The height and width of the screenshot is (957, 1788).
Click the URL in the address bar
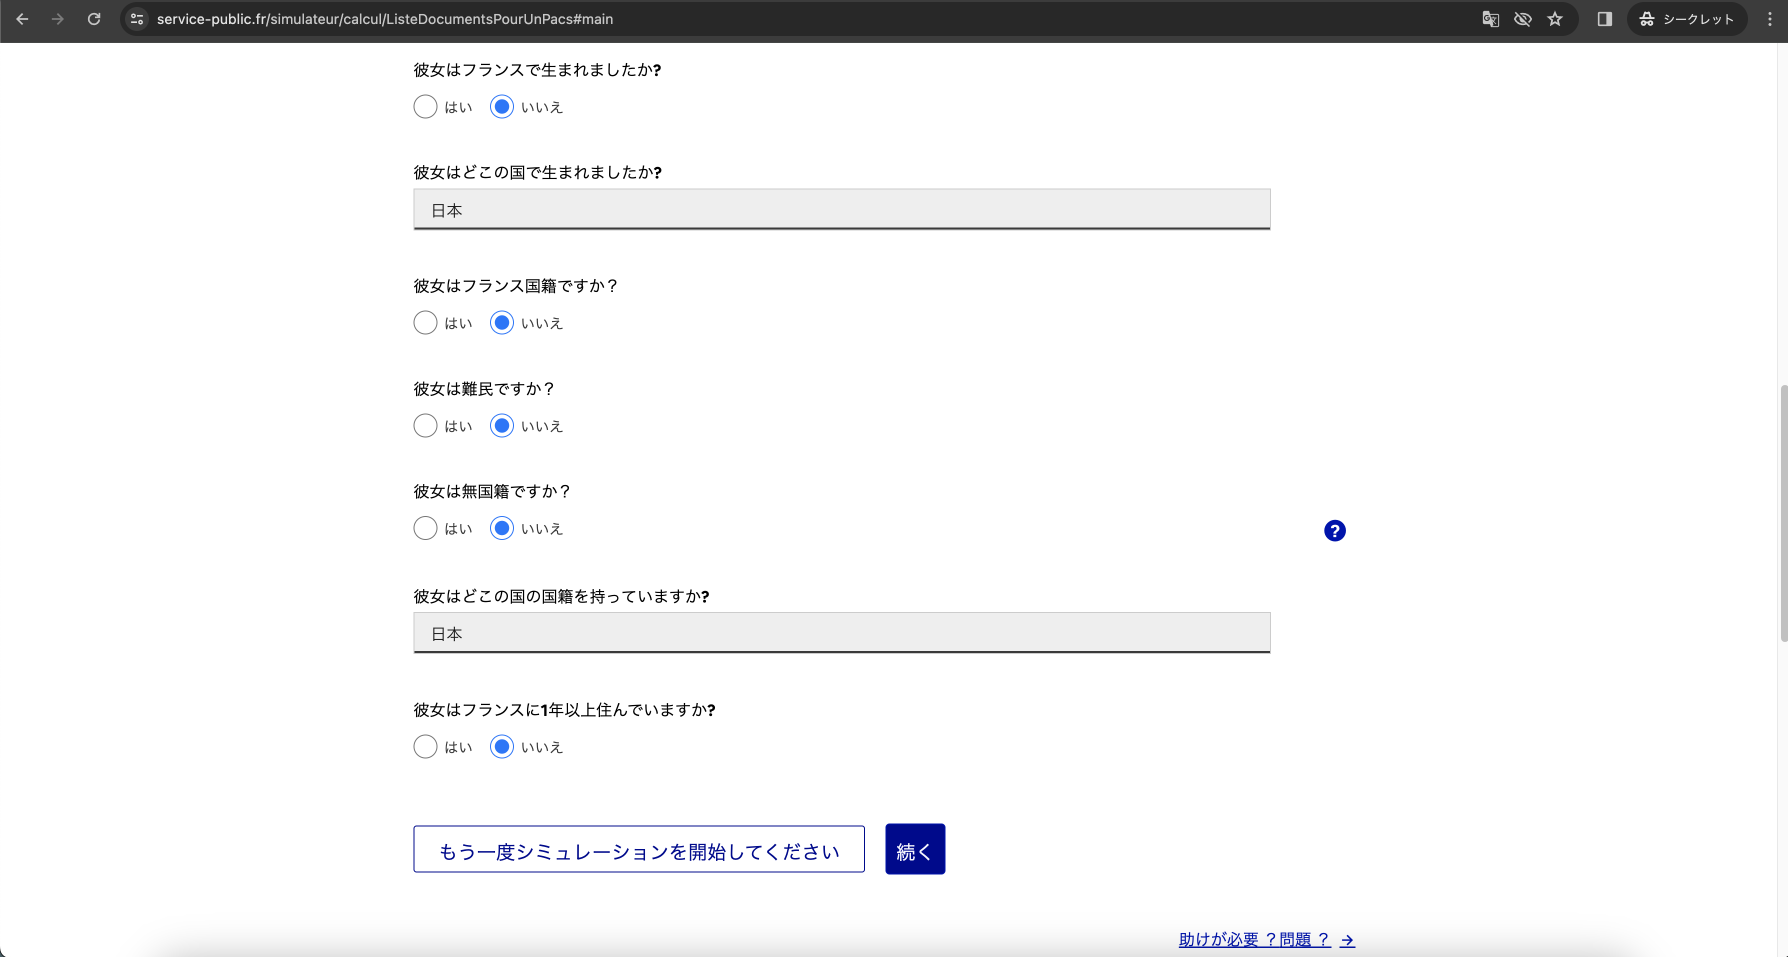pyautogui.click(x=385, y=19)
